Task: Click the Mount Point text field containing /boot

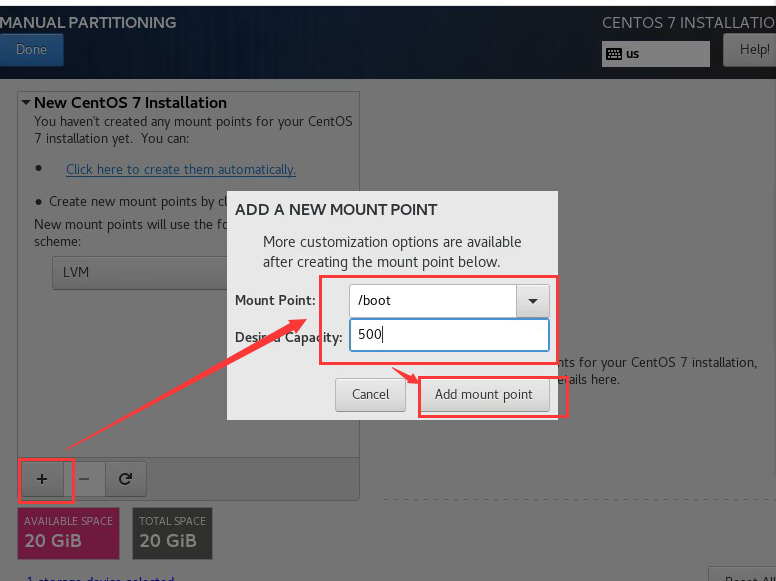Action: pos(431,301)
